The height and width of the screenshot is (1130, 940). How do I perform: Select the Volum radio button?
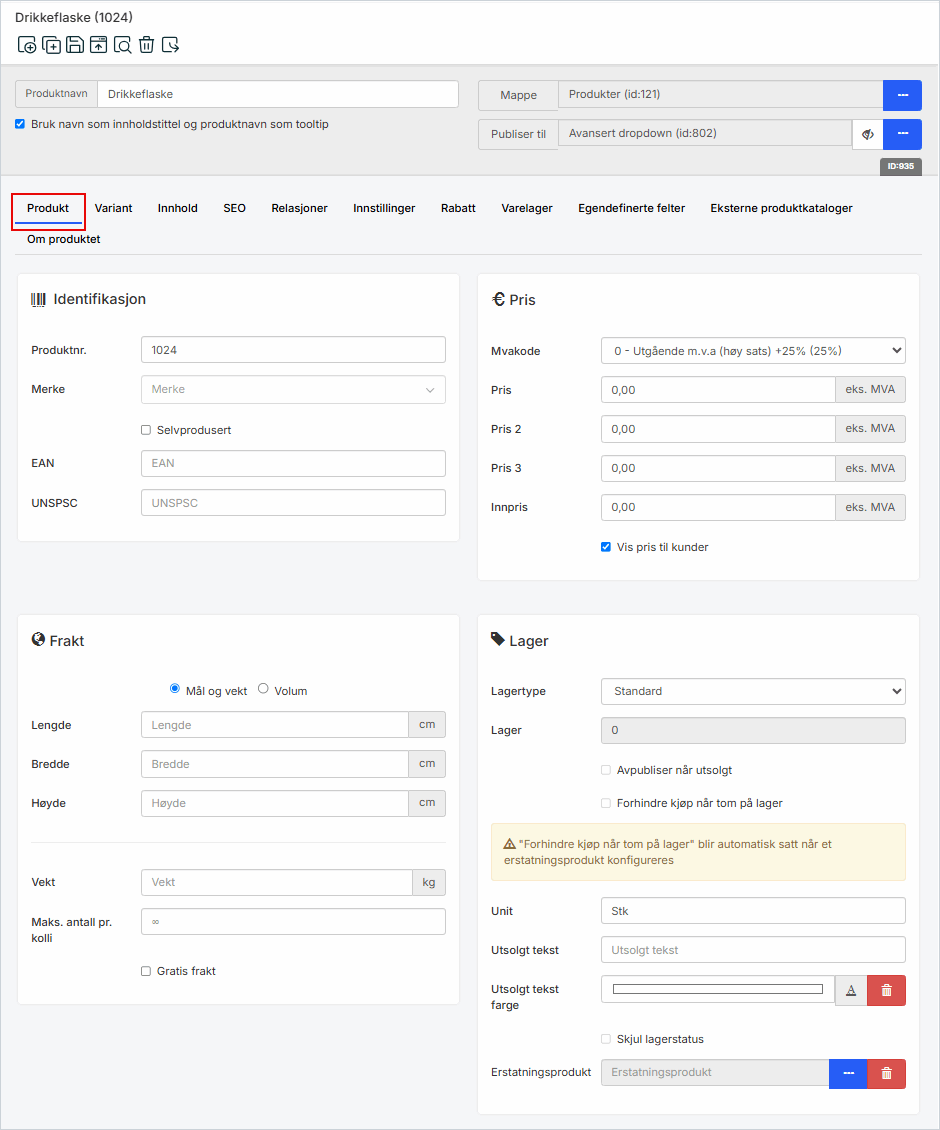tap(264, 689)
